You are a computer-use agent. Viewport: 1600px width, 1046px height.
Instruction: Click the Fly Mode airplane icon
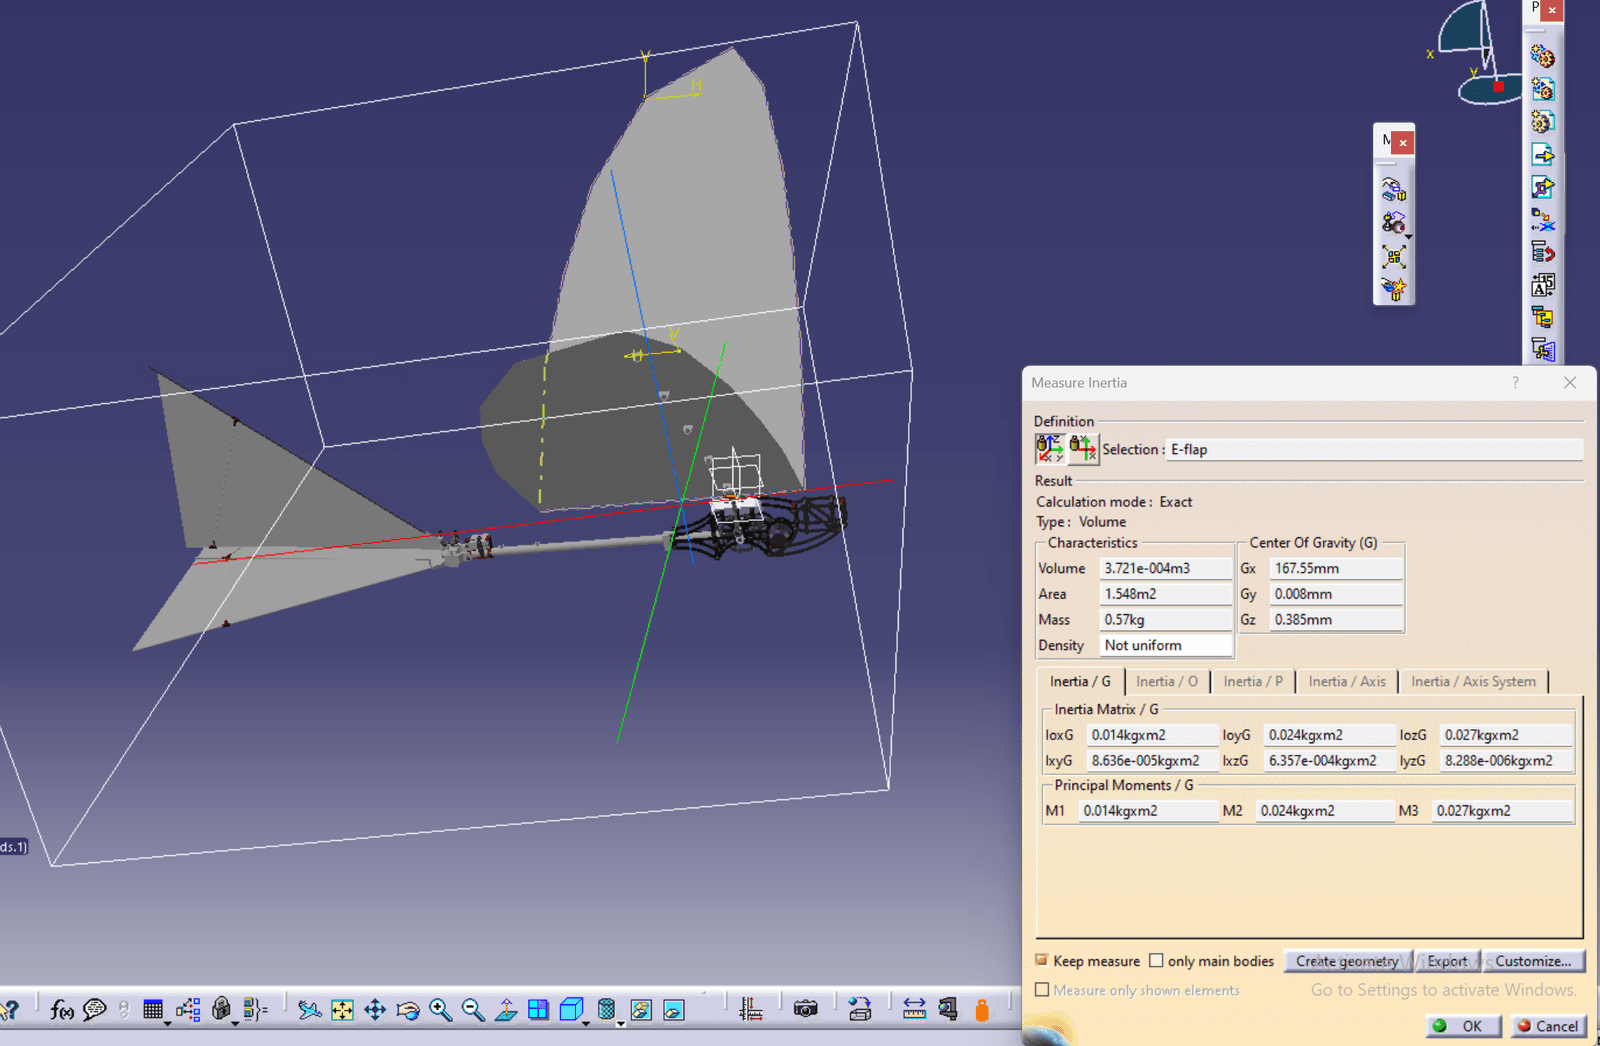[x=309, y=1010]
